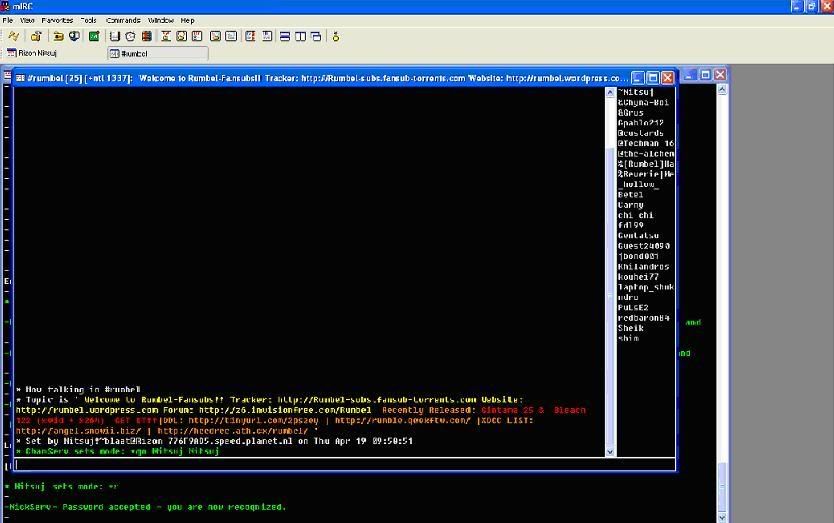Tile windows horizontally via toolbar icon
834x523 pixels.
click(x=285, y=36)
